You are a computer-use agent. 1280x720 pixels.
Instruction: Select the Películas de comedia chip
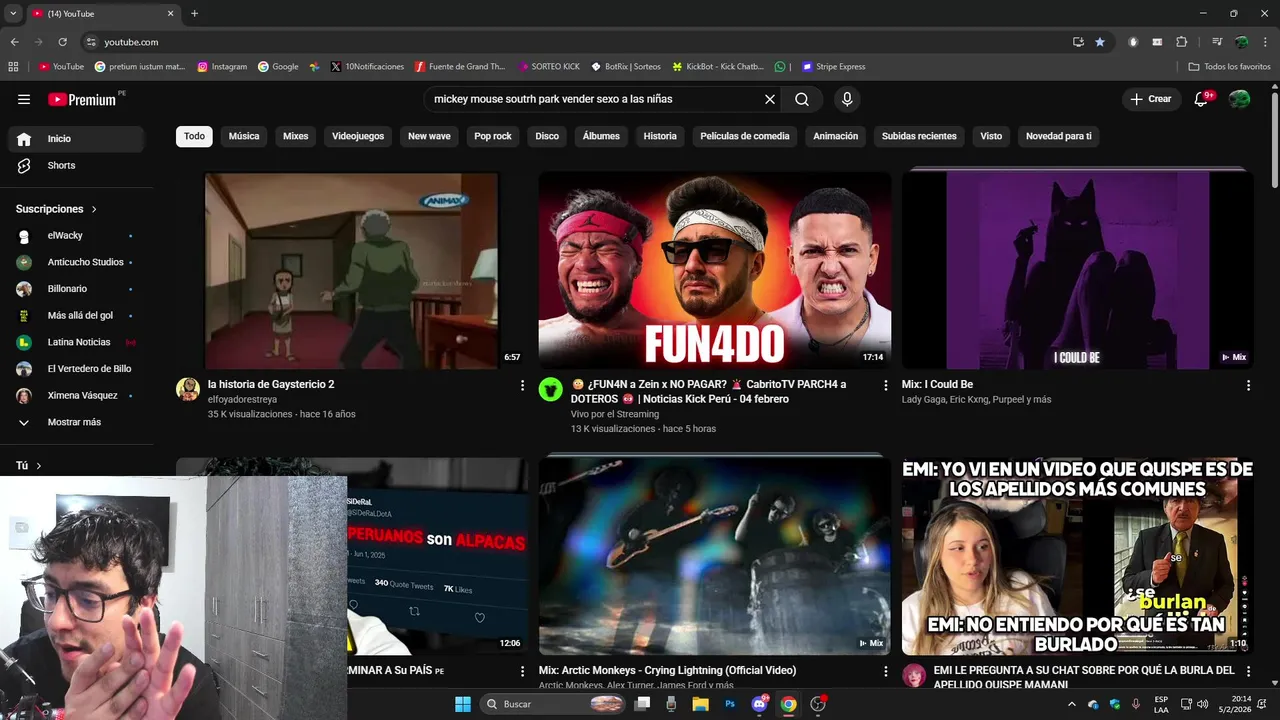coord(745,136)
